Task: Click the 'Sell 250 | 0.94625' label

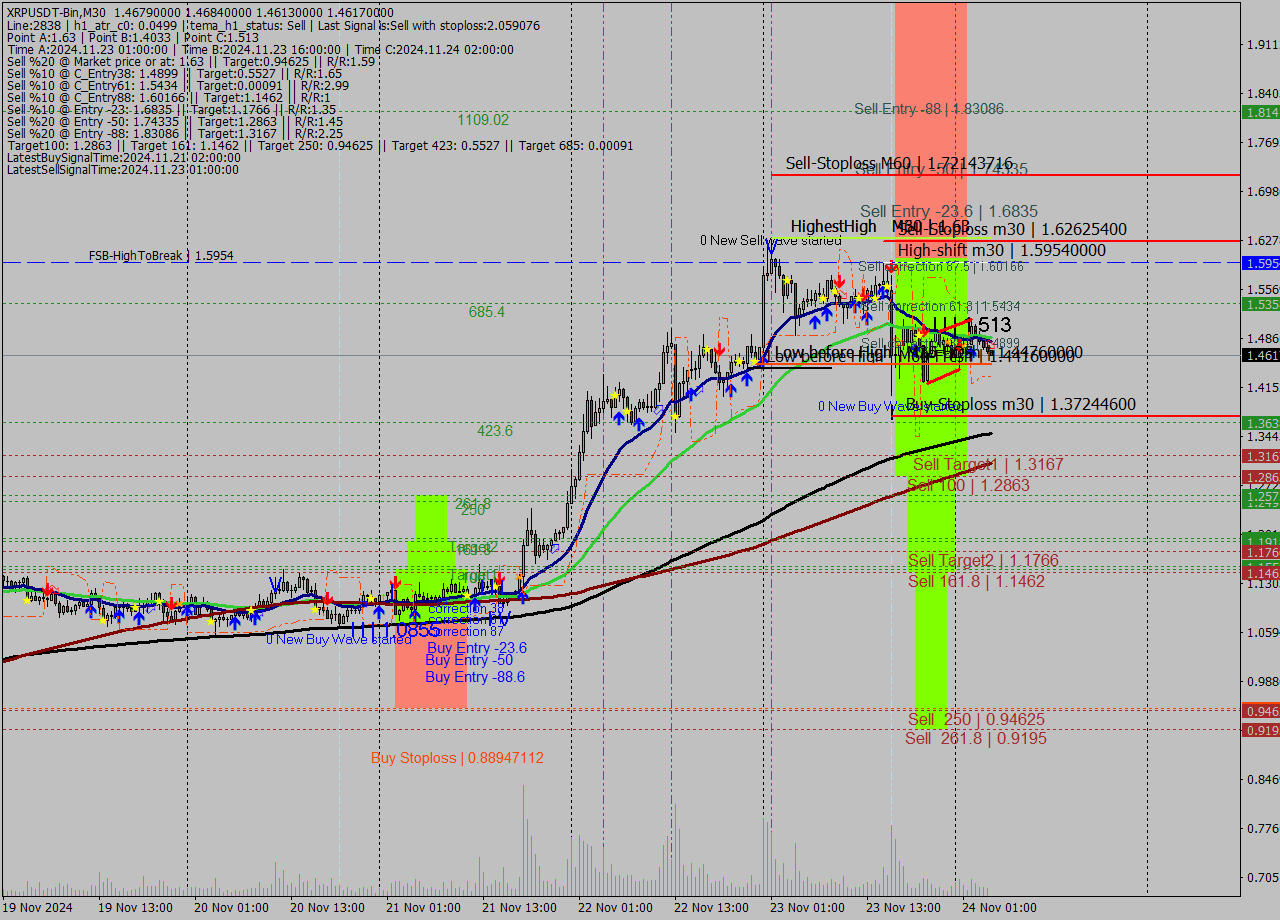Action: [x=977, y=719]
